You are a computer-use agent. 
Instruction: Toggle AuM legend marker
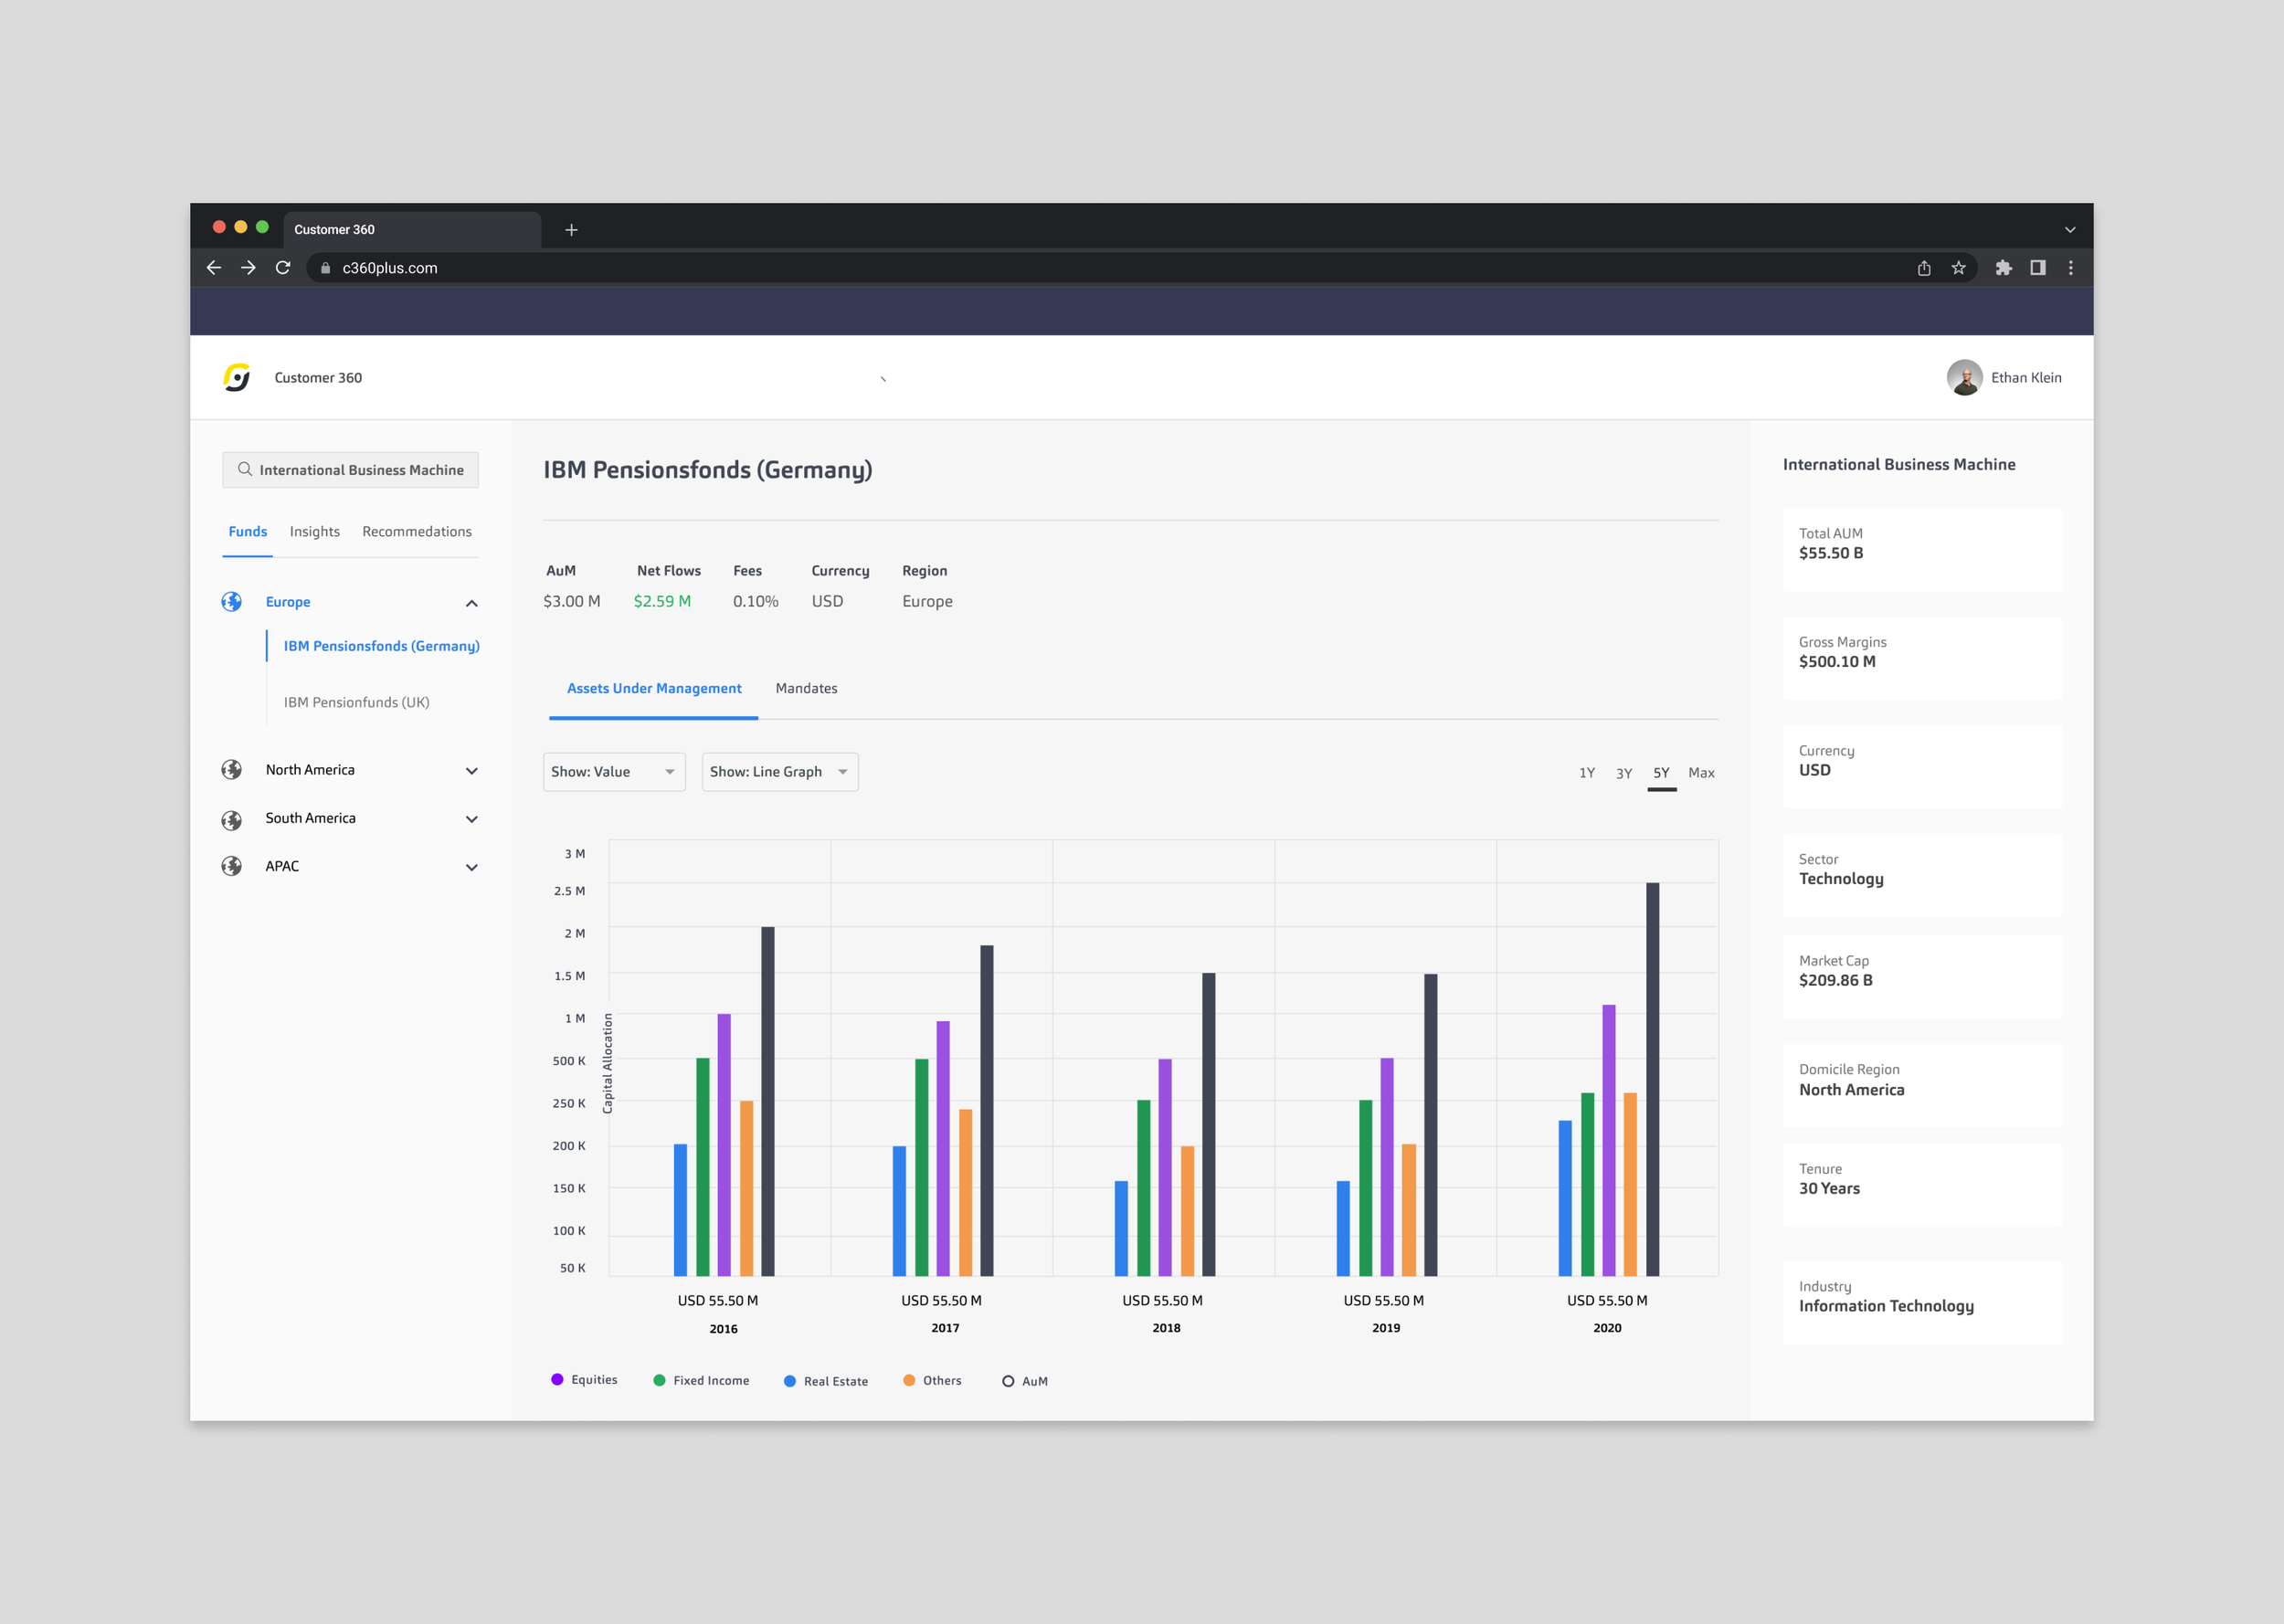coord(1008,1381)
